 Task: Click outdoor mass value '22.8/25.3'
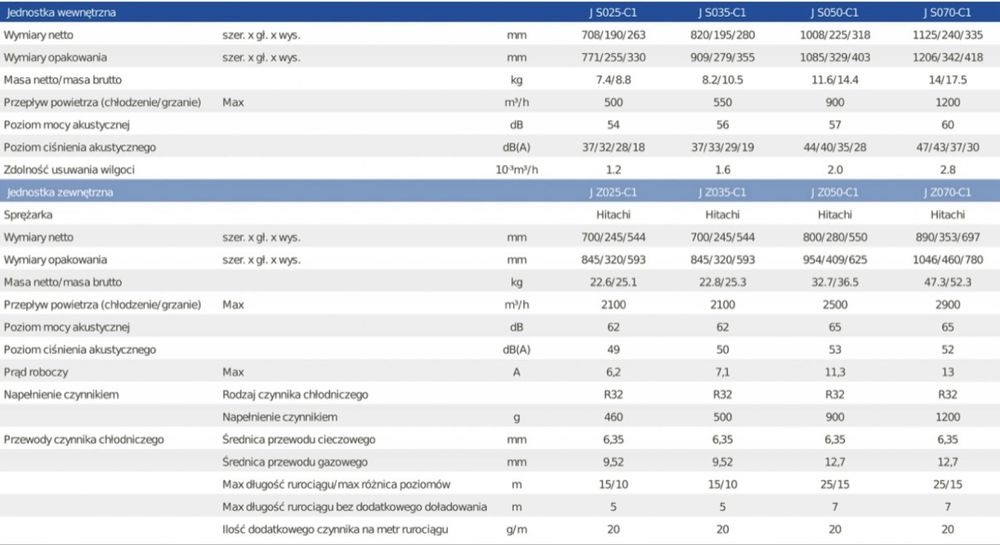click(x=722, y=282)
